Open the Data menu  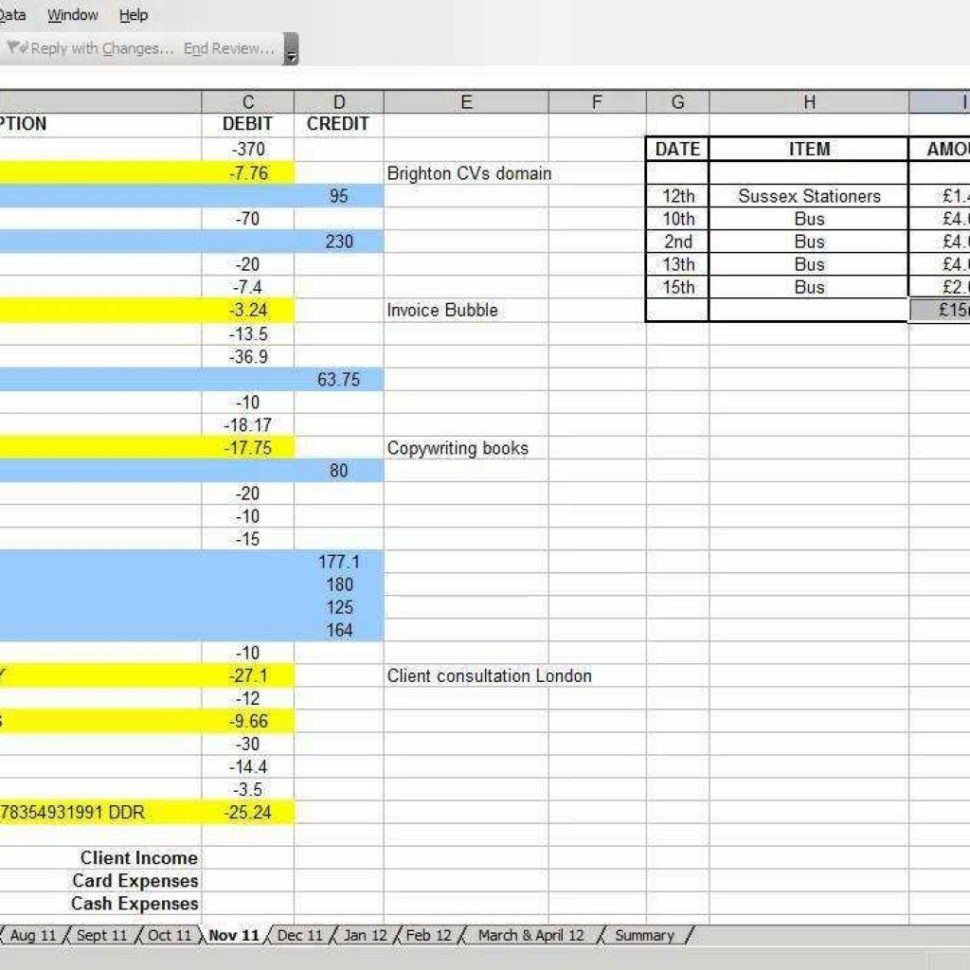click(x=14, y=14)
